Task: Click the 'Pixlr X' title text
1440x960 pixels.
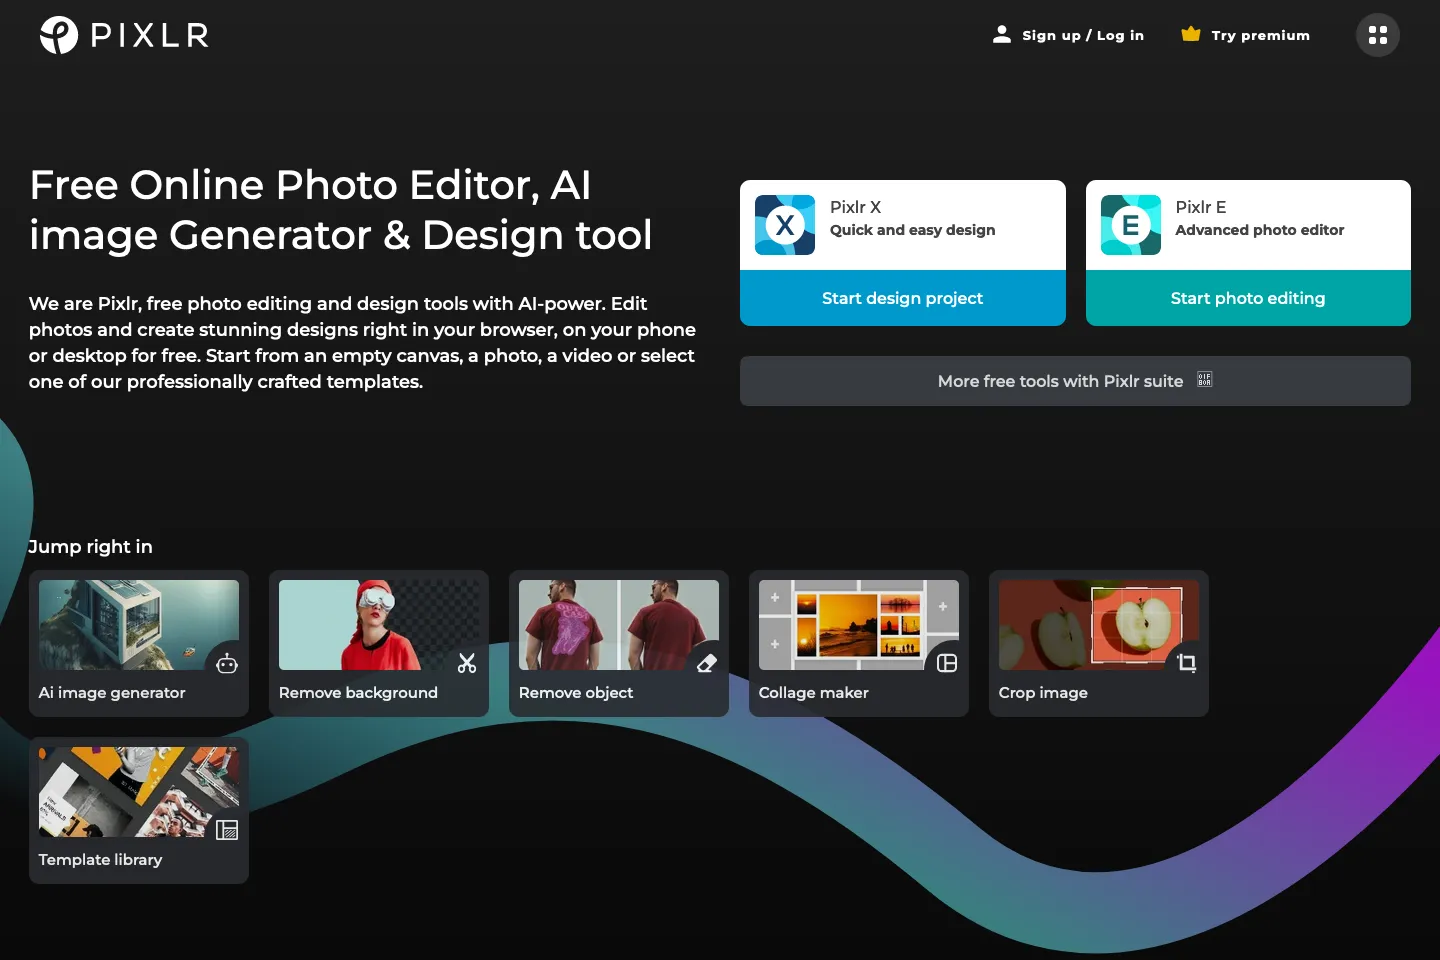Action: 855,207
